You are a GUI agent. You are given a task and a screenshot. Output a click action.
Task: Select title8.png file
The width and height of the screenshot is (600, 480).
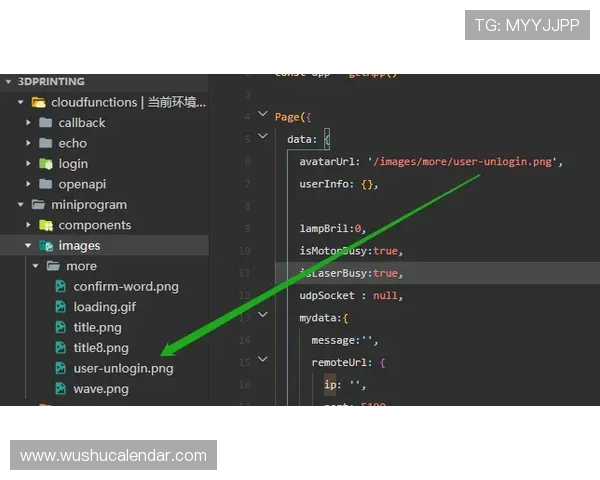click(100, 348)
